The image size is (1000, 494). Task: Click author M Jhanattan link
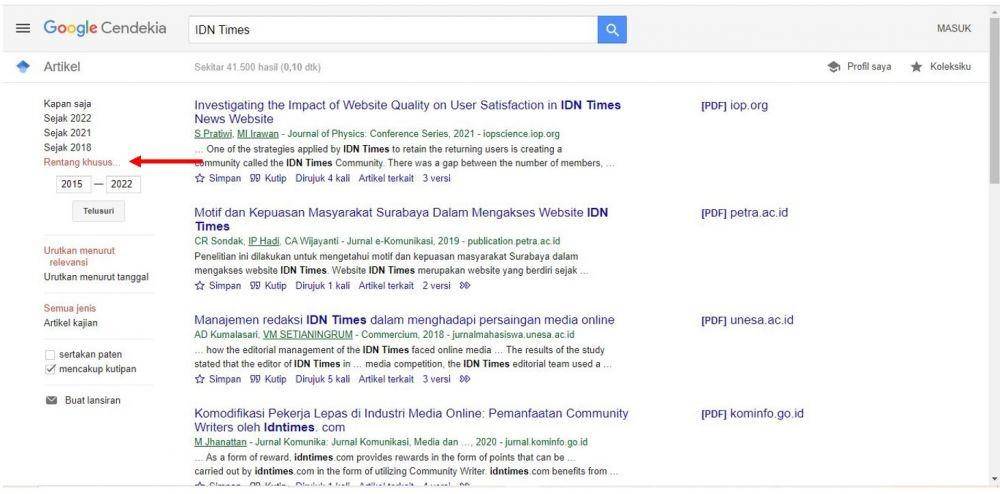point(220,442)
